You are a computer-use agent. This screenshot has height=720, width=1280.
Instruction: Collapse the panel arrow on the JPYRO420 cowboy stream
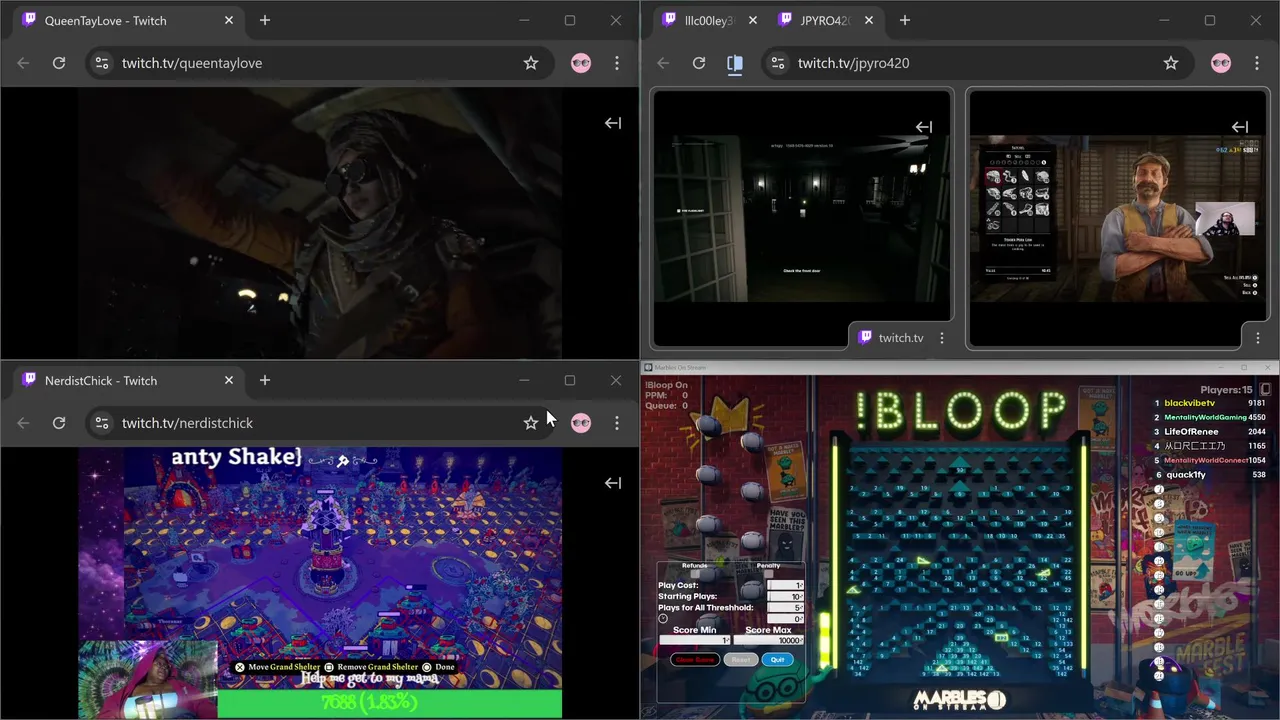tap(1240, 127)
